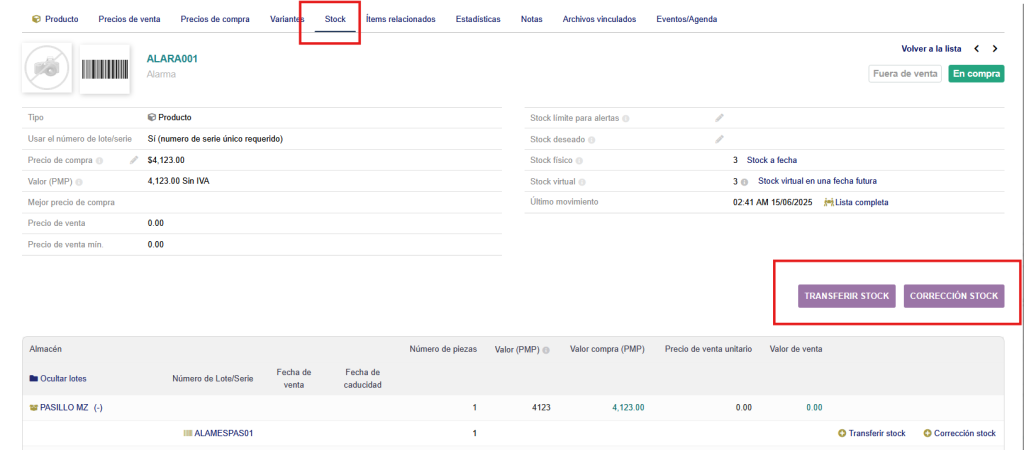Toggle the Fuera de venta status
Image resolution: width=1024 pixels, height=450 pixels.
[x=905, y=73]
